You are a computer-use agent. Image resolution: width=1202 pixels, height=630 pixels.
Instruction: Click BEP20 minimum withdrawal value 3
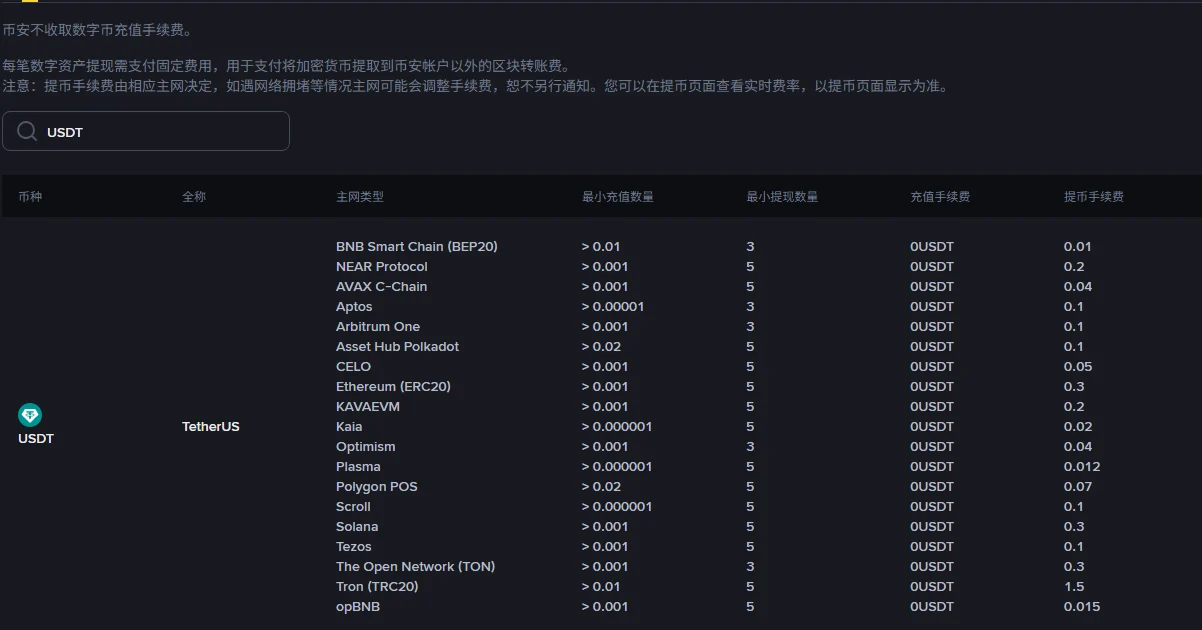750,247
